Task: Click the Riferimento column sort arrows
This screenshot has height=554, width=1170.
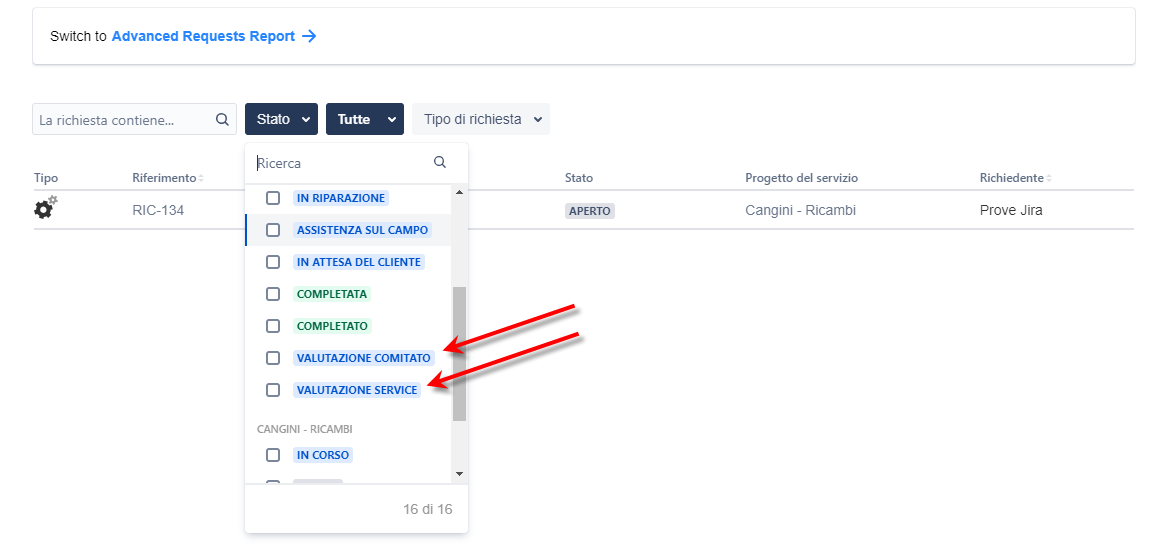Action: coord(201,178)
